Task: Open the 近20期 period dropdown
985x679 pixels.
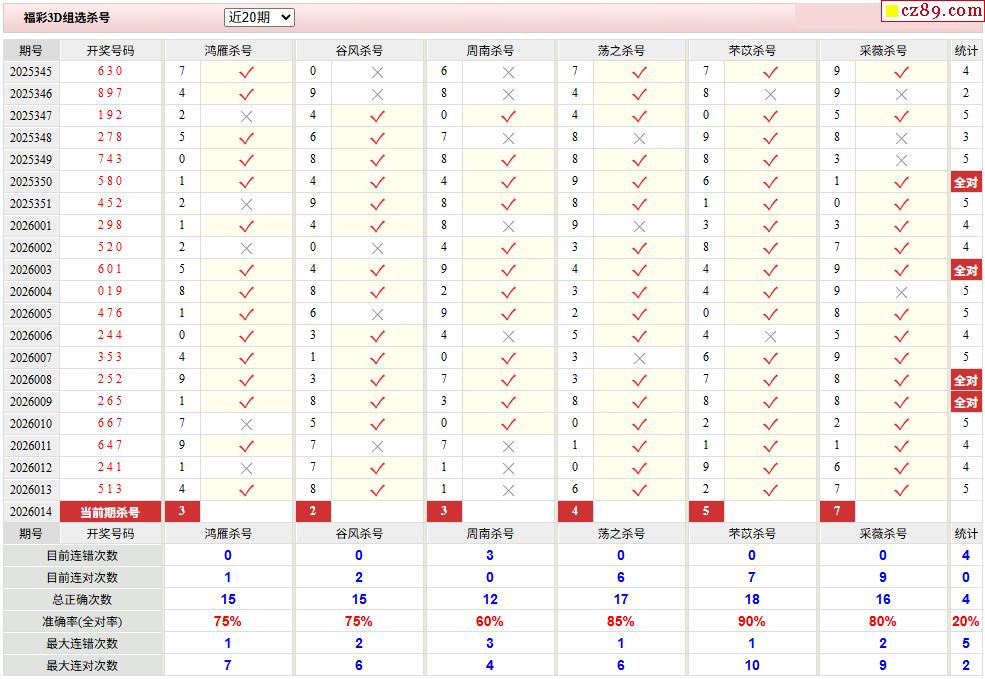Action: (x=259, y=17)
